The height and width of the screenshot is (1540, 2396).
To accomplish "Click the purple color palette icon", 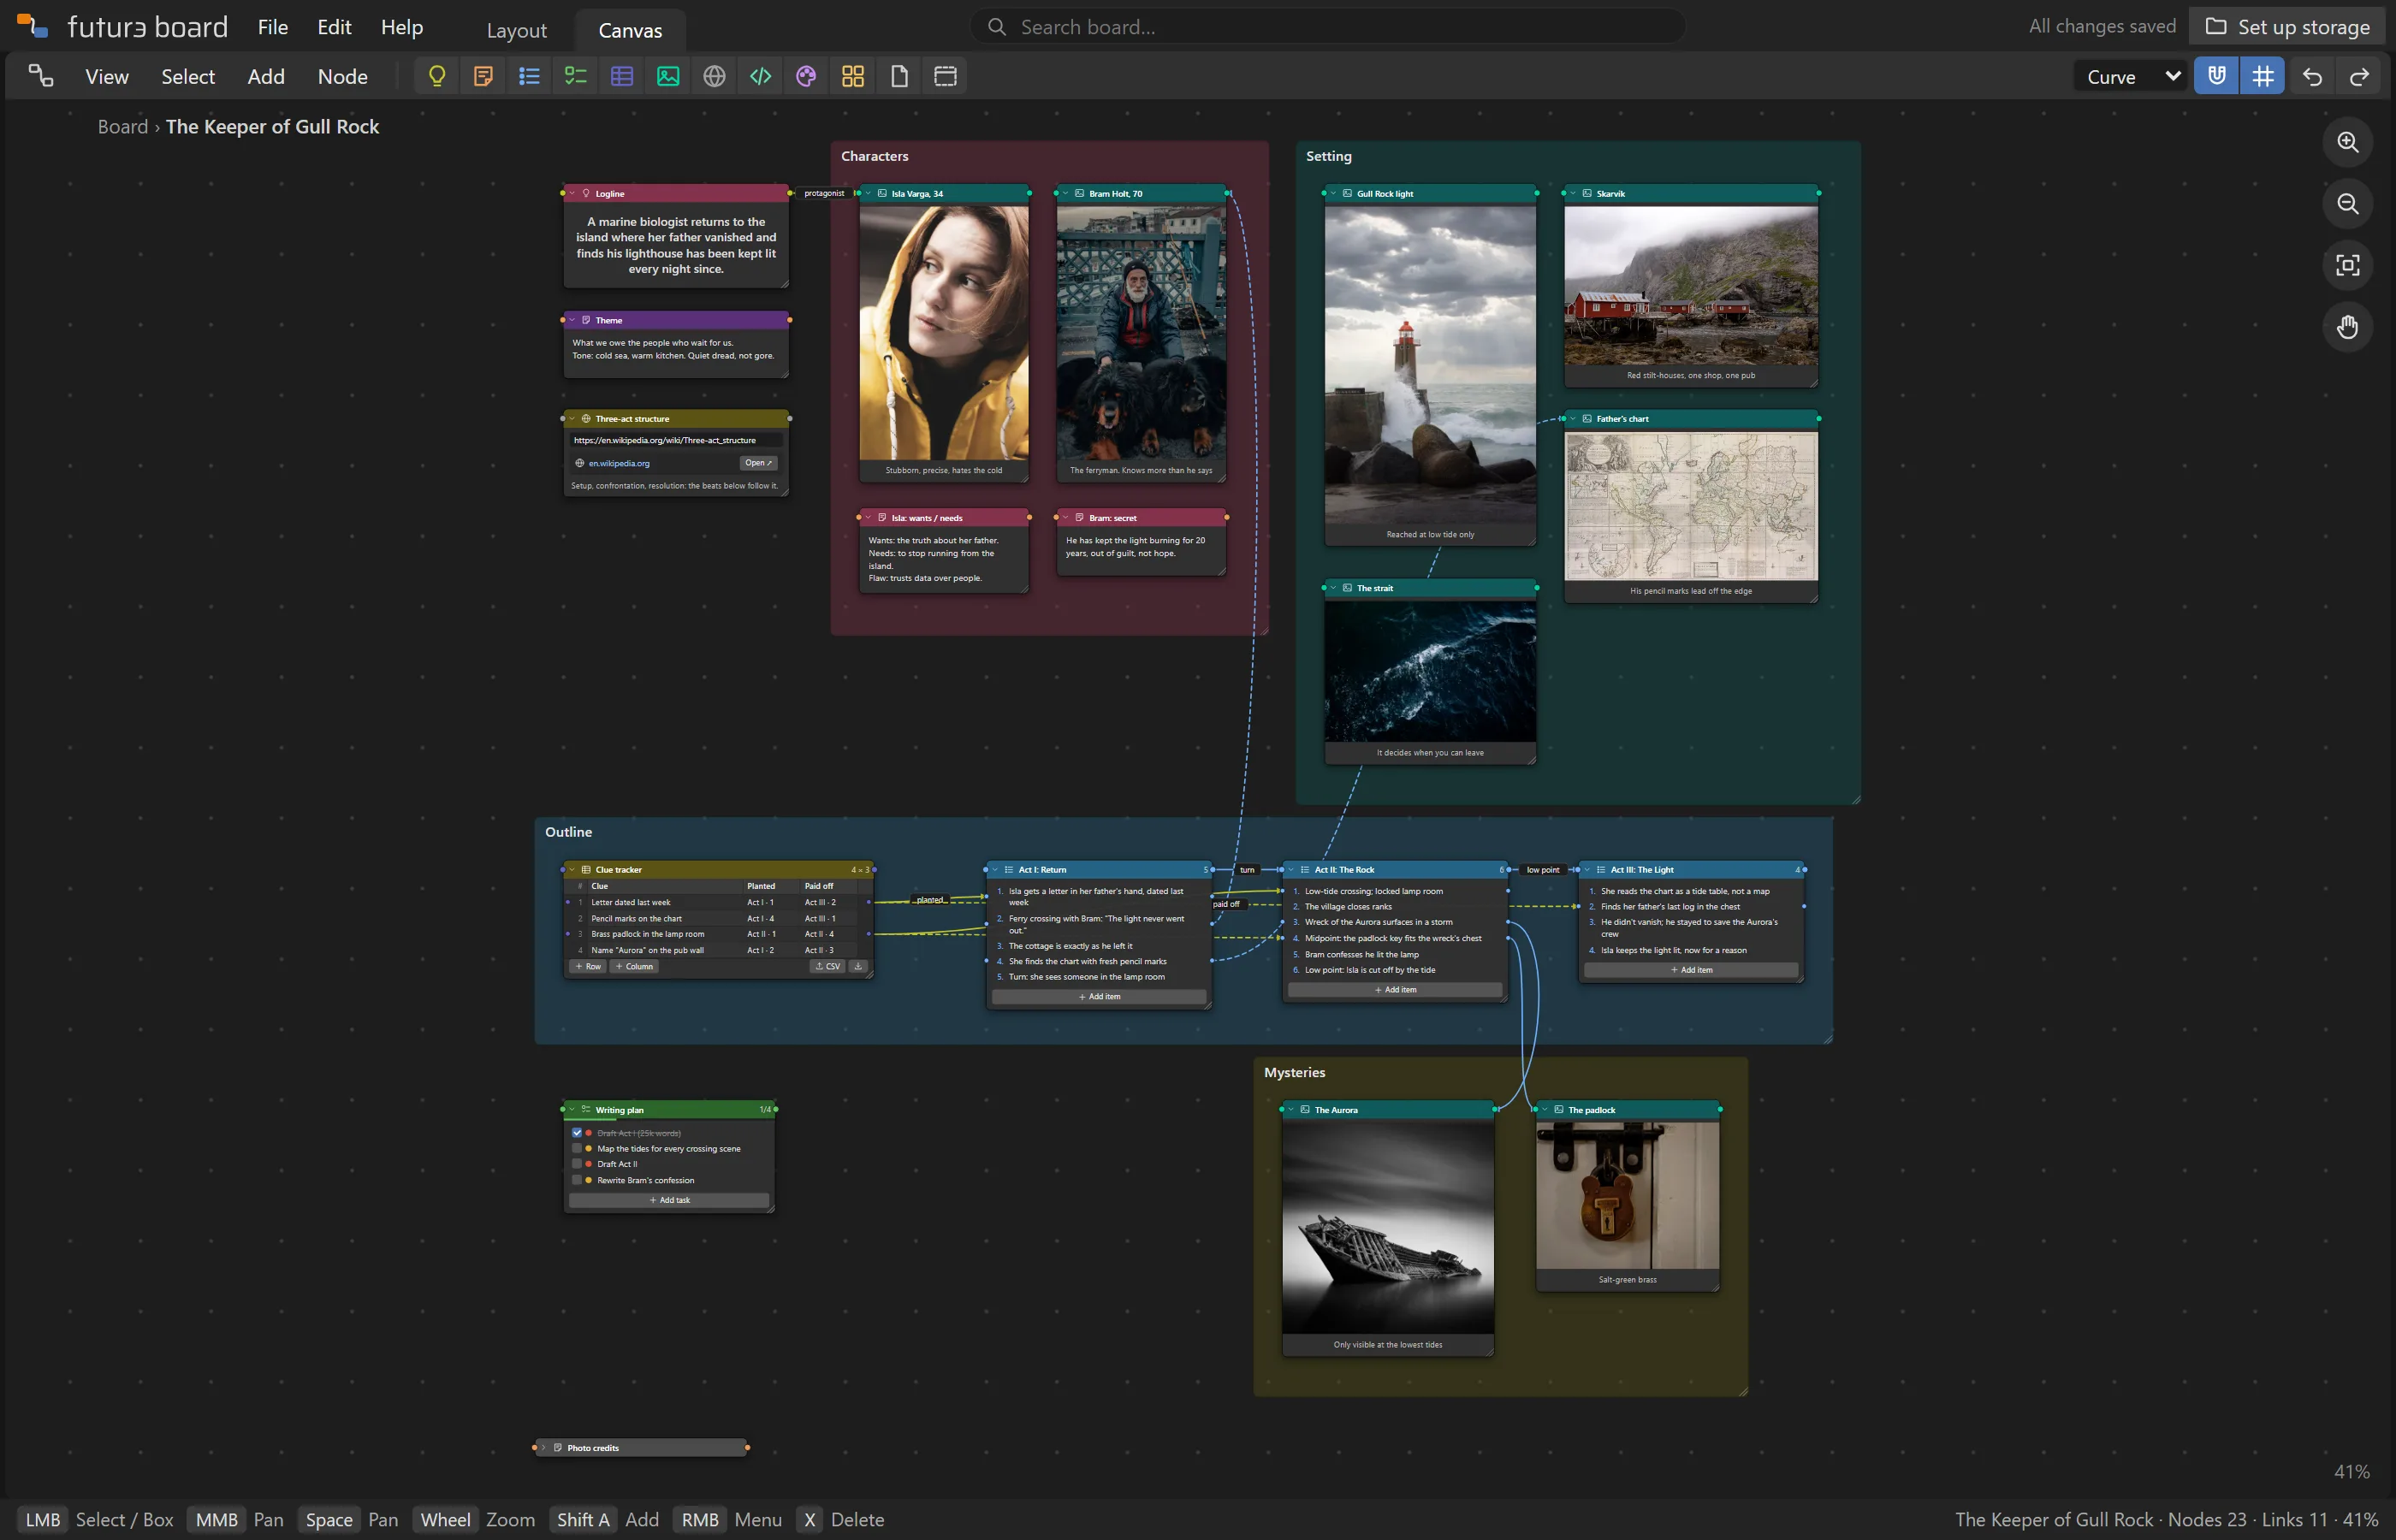I will coord(806,76).
